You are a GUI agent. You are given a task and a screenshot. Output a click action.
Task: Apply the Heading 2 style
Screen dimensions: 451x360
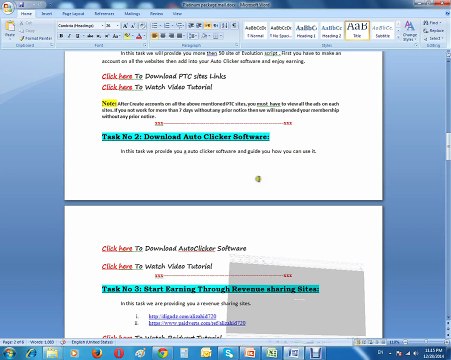point(332,31)
